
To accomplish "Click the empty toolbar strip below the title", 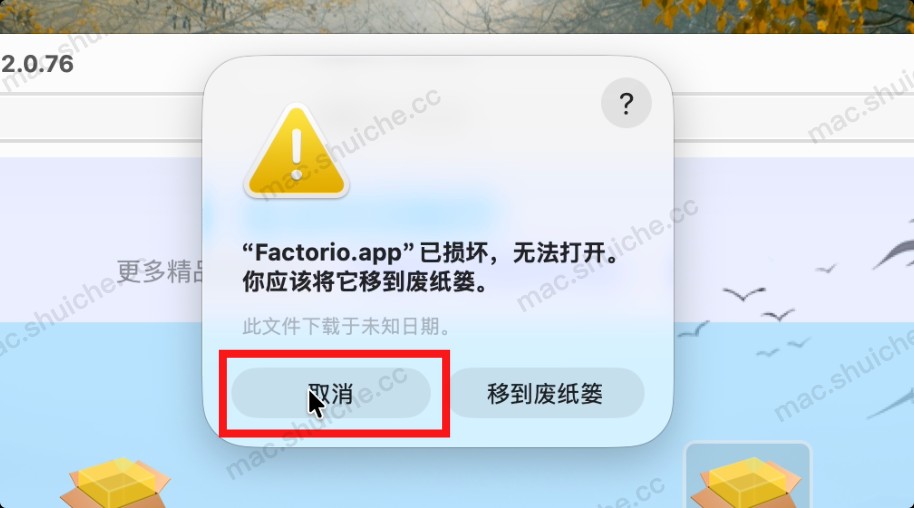I will tap(102, 117).
